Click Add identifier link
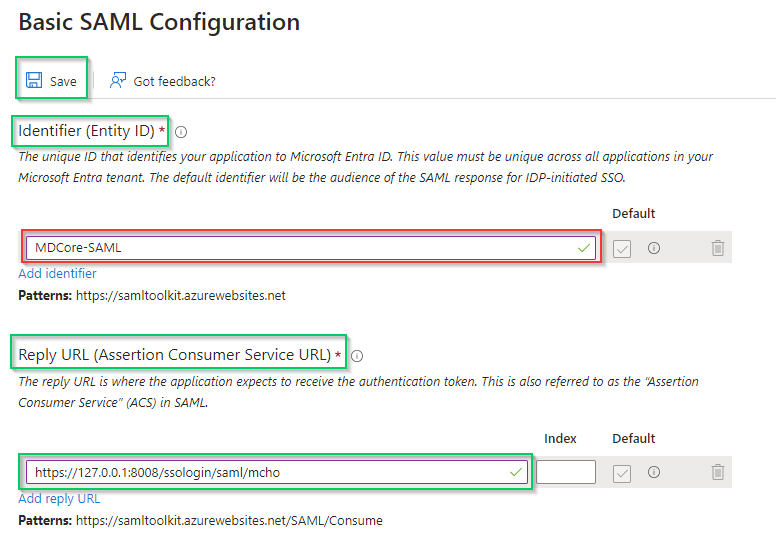The image size is (776, 553). pos(57,273)
